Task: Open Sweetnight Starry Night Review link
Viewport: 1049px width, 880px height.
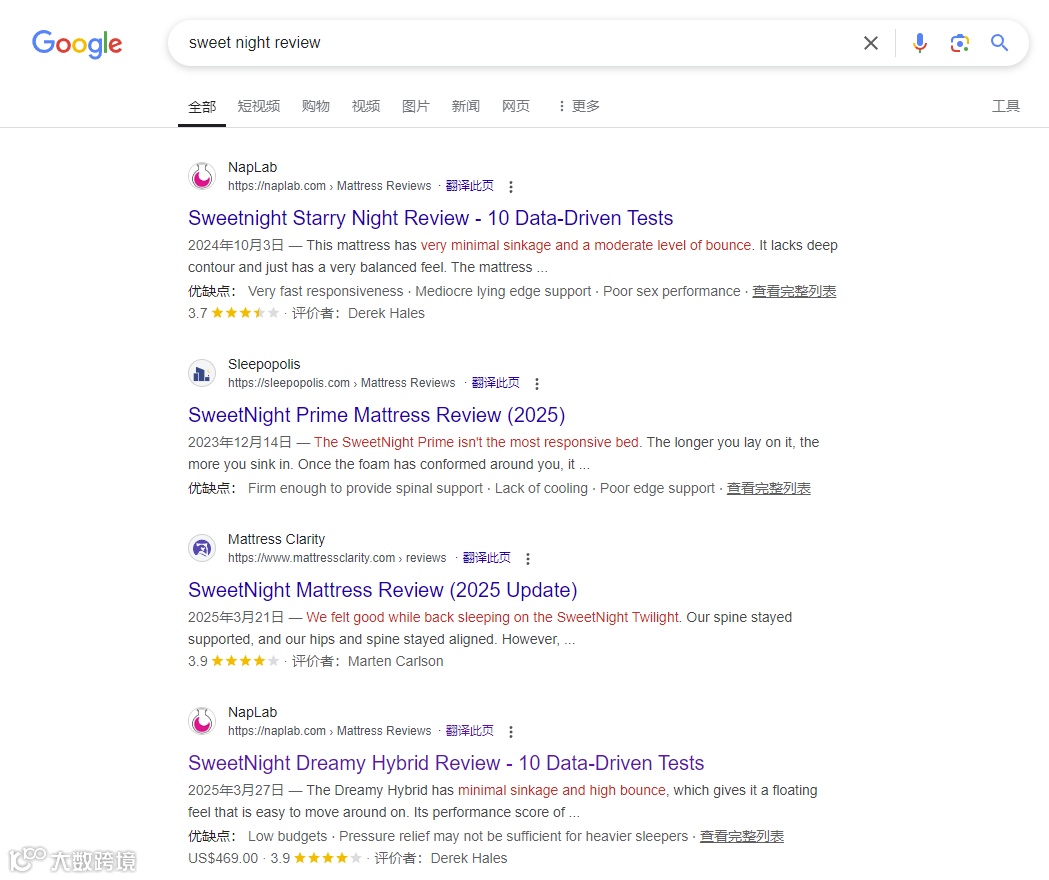Action: point(430,218)
